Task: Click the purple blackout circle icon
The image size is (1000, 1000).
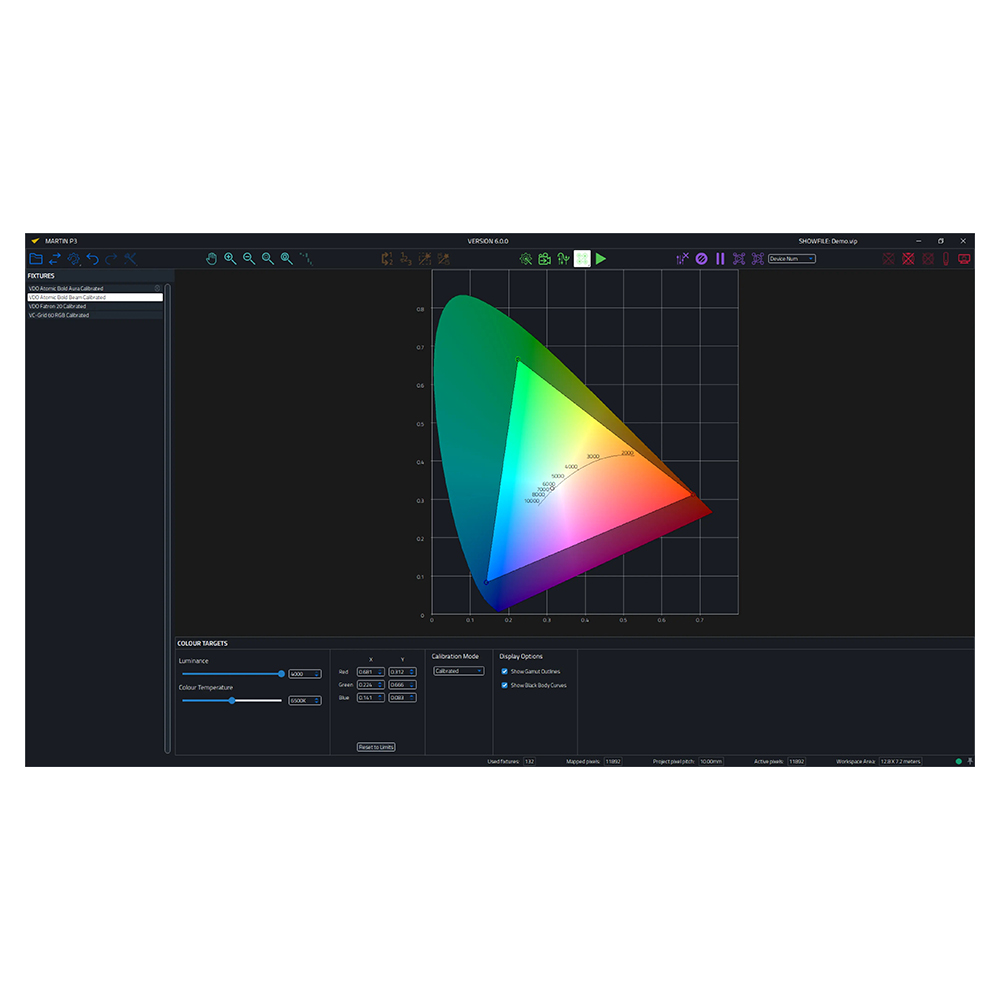Action: coord(702,259)
